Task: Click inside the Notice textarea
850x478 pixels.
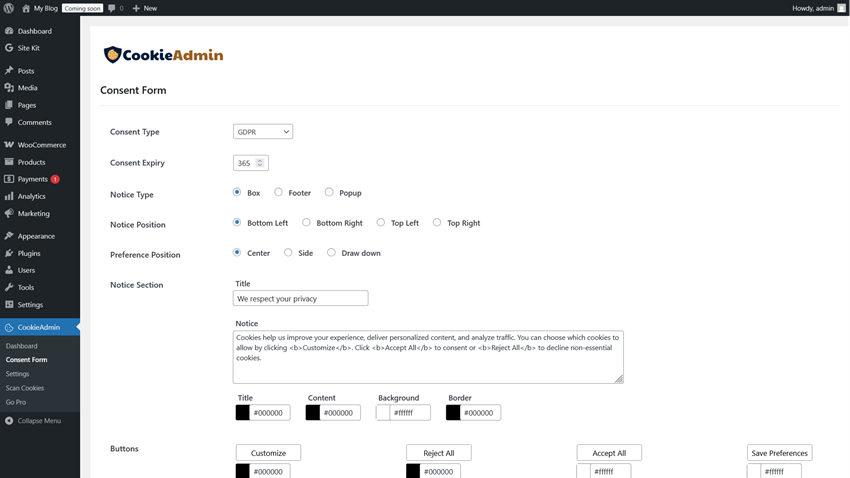Action: click(x=428, y=357)
